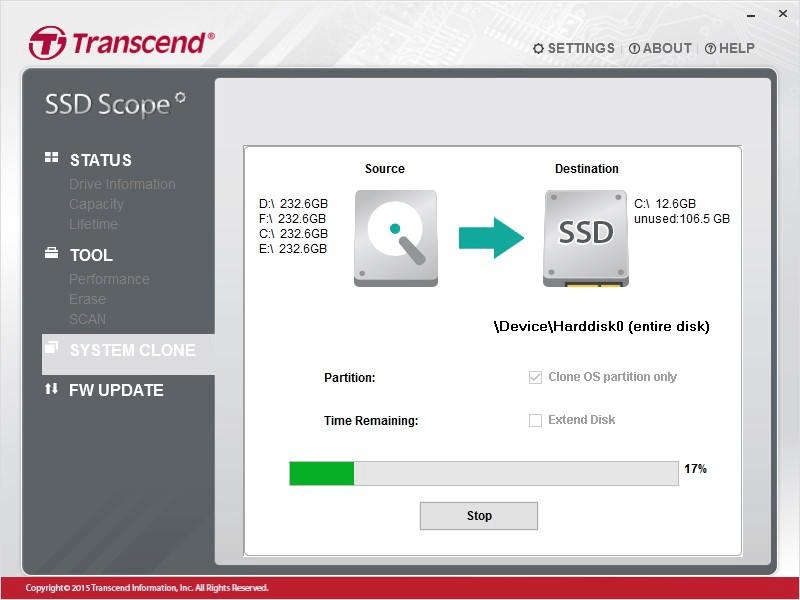Stop the cloning process

479,516
